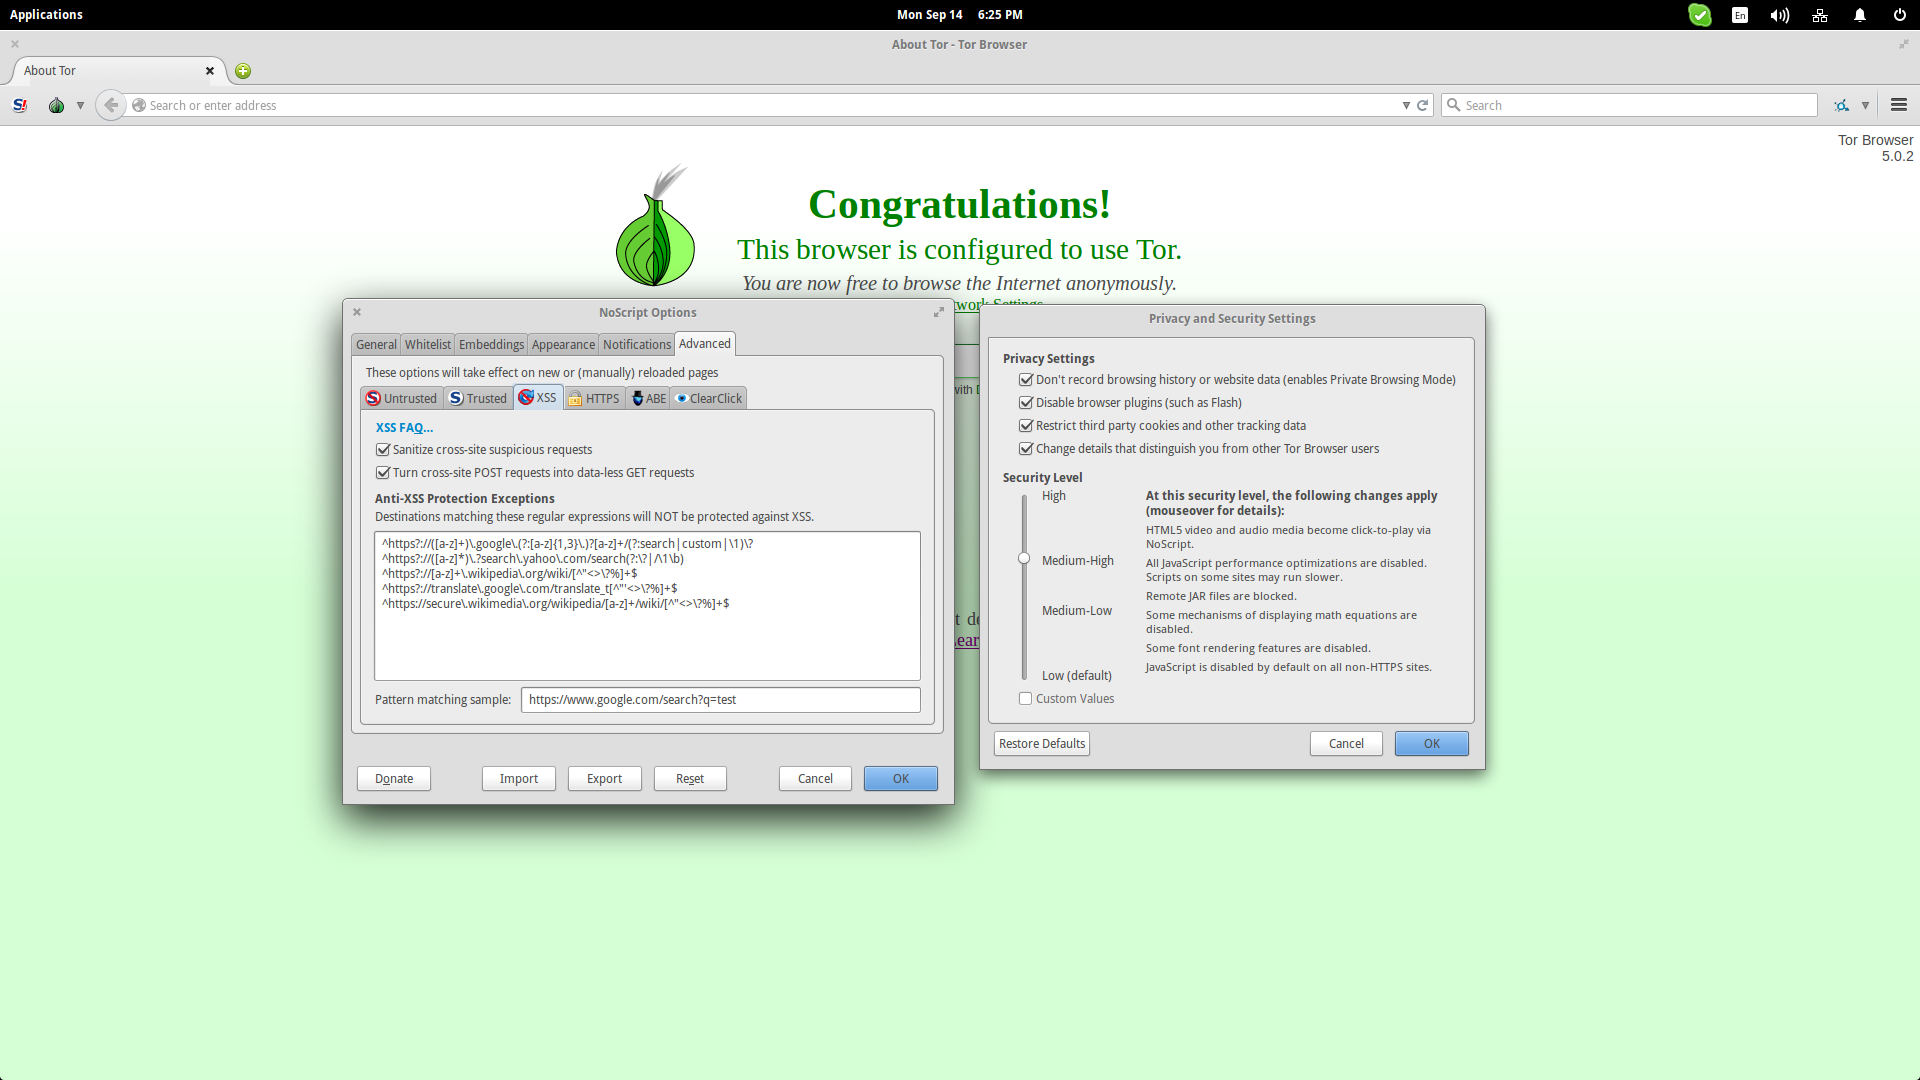This screenshot has height=1080, width=1920.
Task: Click inside the Anti-XSS exceptions text area
Action: (647, 606)
